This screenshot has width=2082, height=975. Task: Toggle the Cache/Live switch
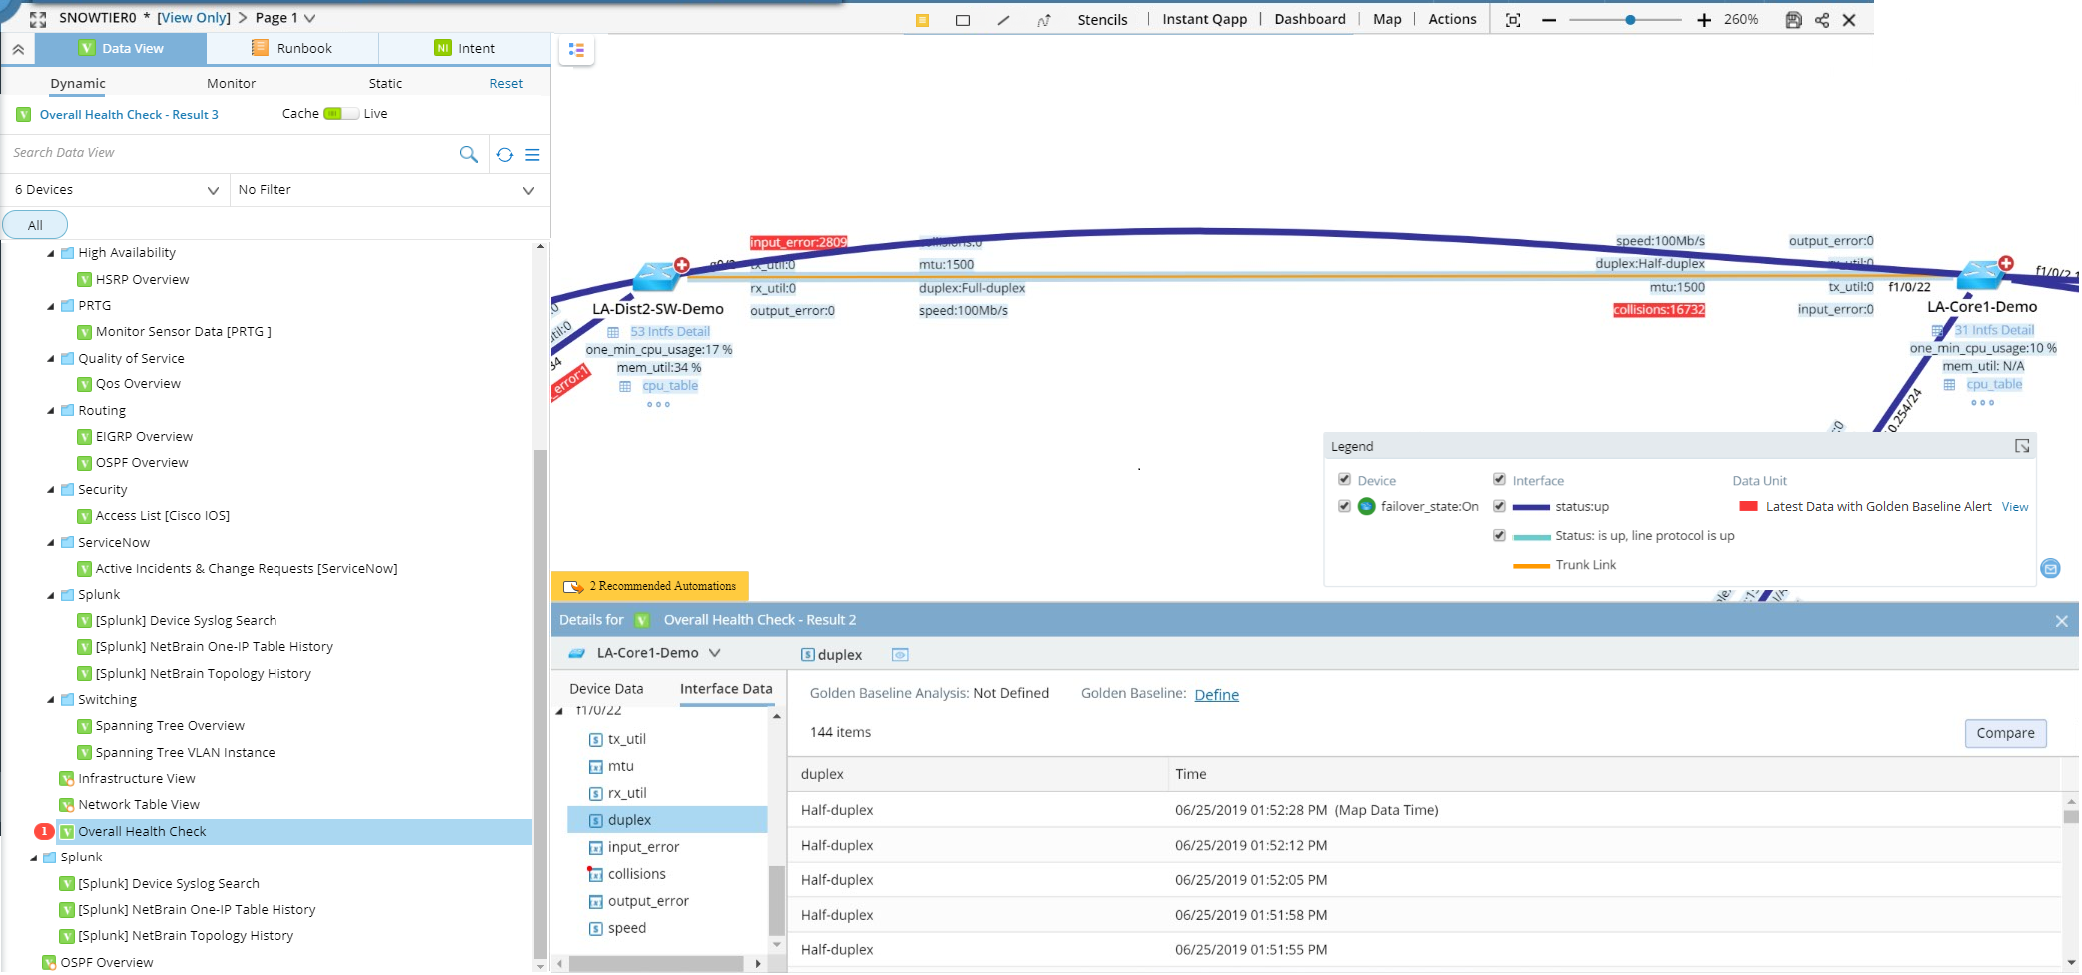340,114
